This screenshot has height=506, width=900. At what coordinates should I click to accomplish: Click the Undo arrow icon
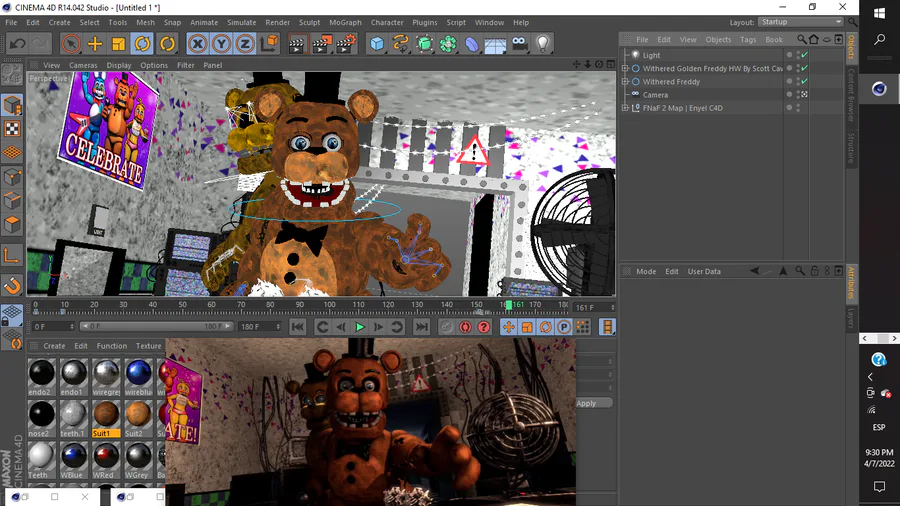[17, 44]
